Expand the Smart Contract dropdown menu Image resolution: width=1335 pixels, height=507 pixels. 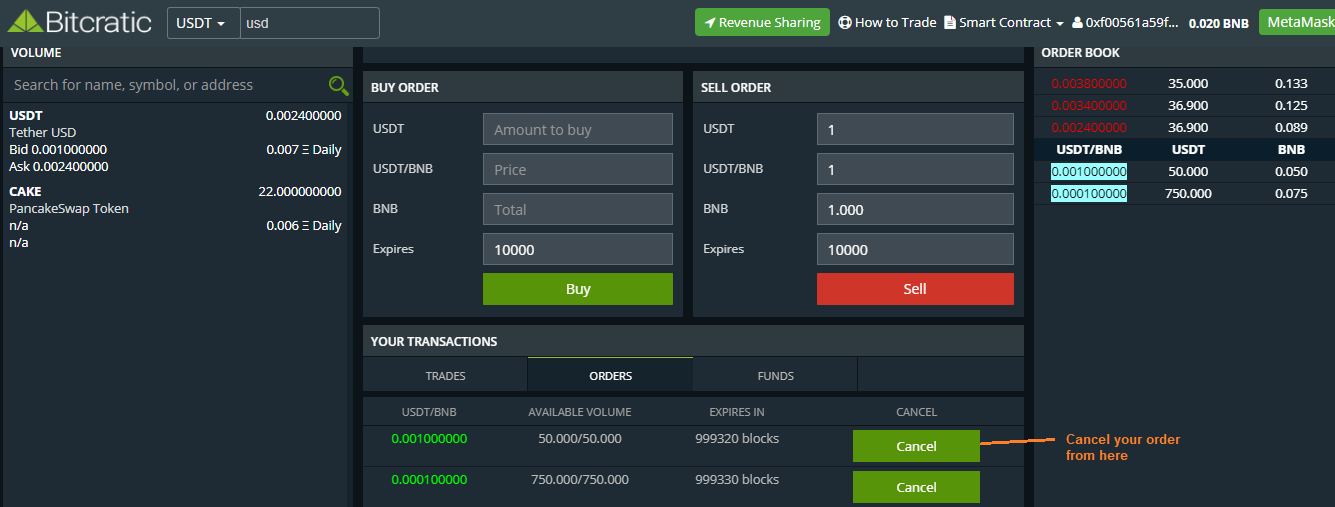(1003, 22)
